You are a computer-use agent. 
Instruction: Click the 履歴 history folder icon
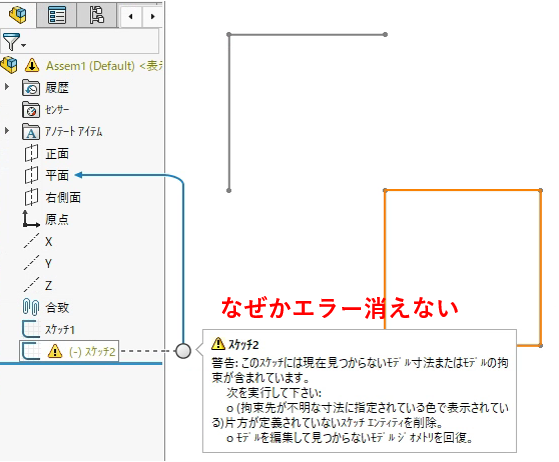click(31, 88)
